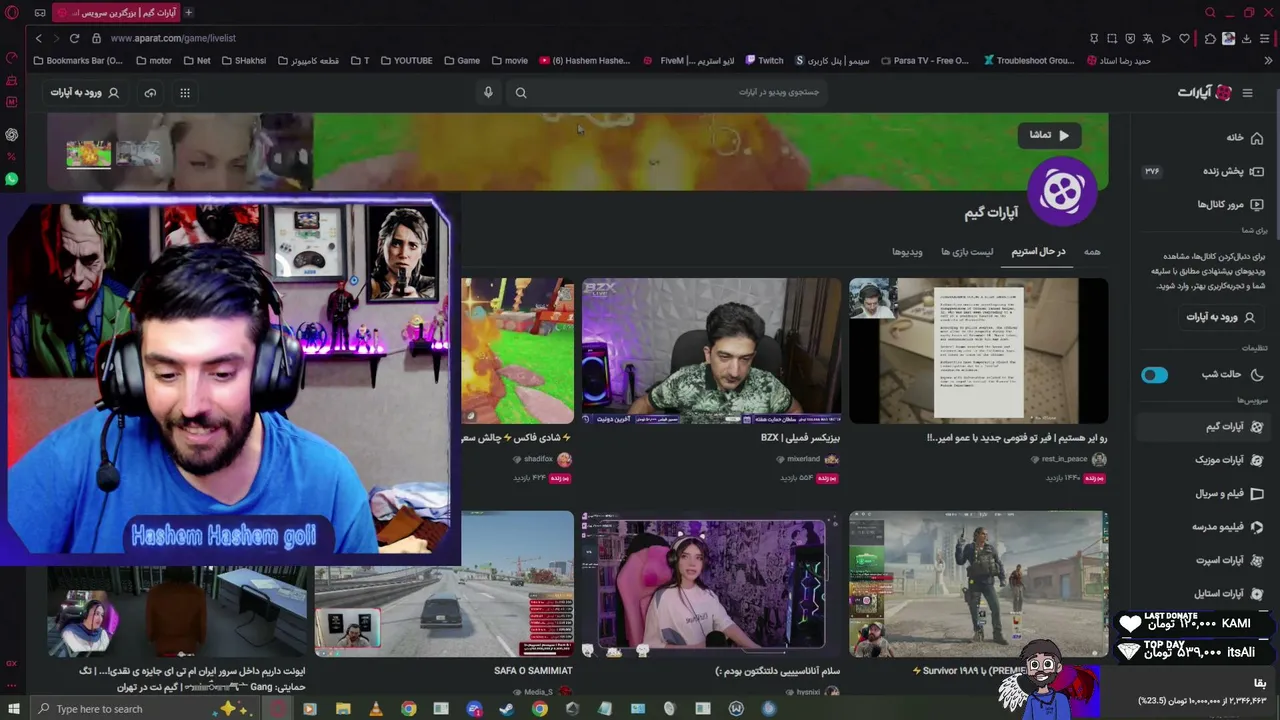
Task: Click the upload cloud icon
Action: click(150, 93)
